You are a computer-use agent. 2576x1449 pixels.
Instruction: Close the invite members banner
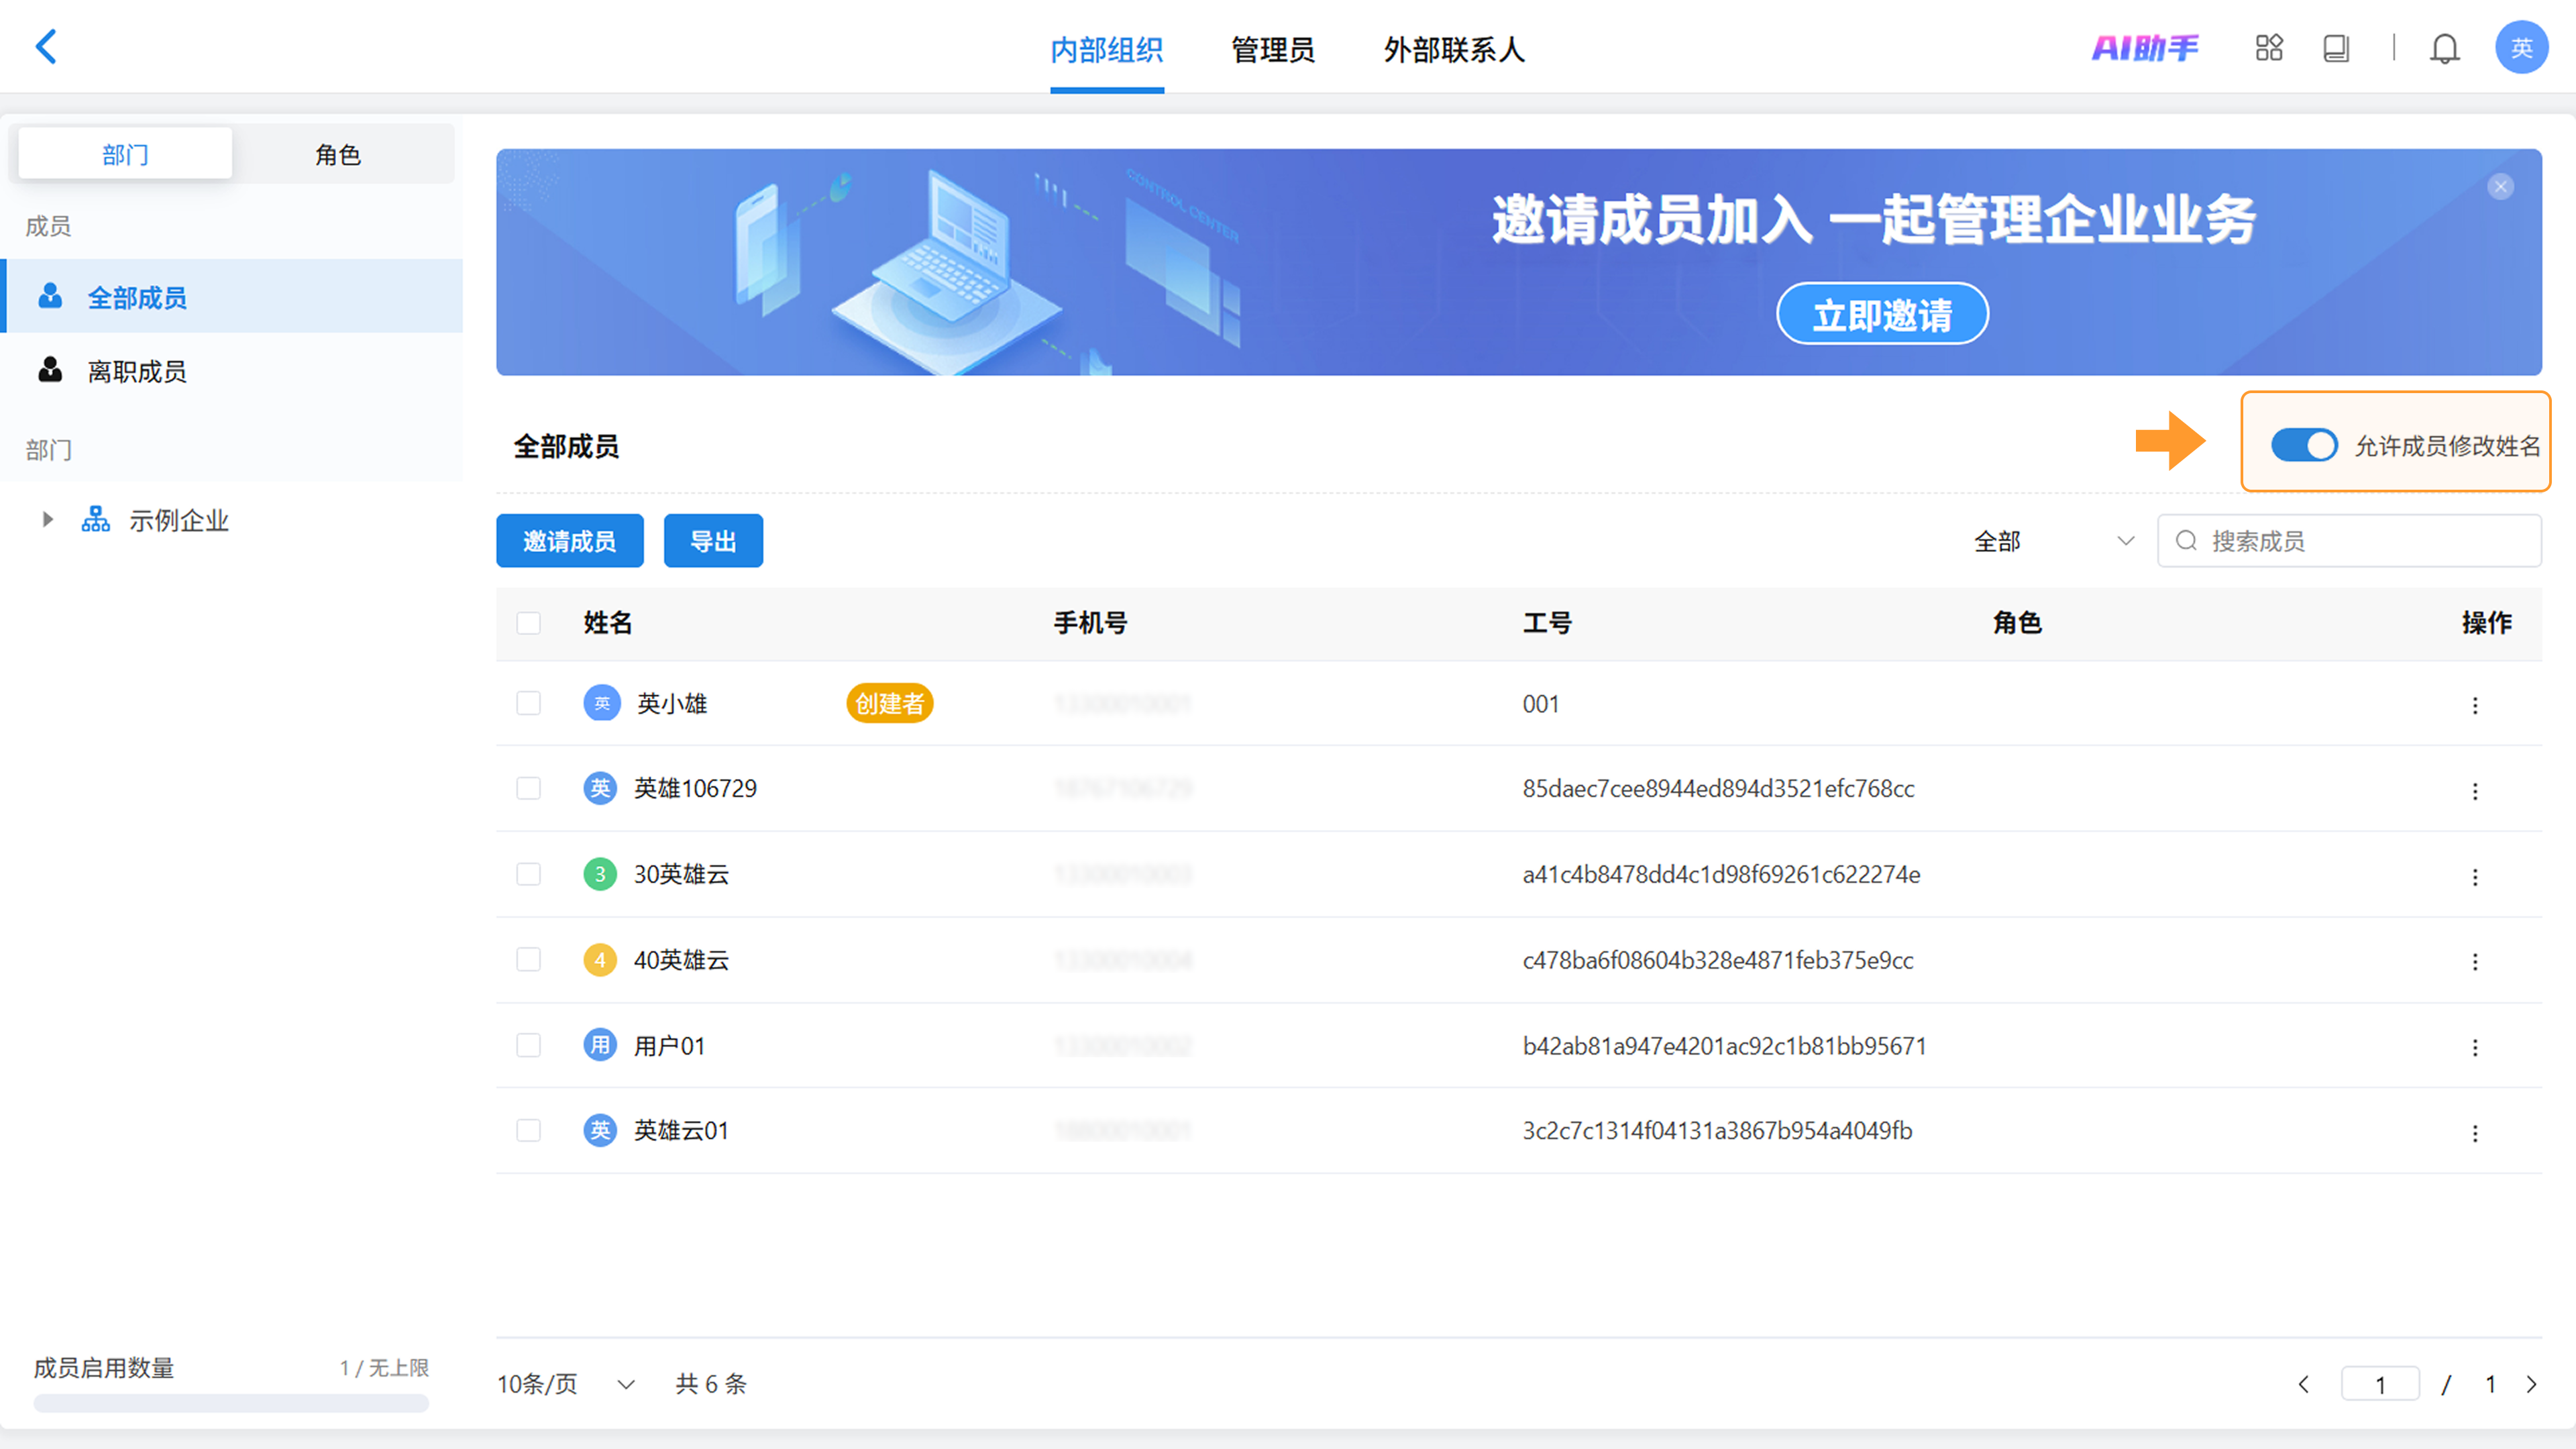point(2500,187)
